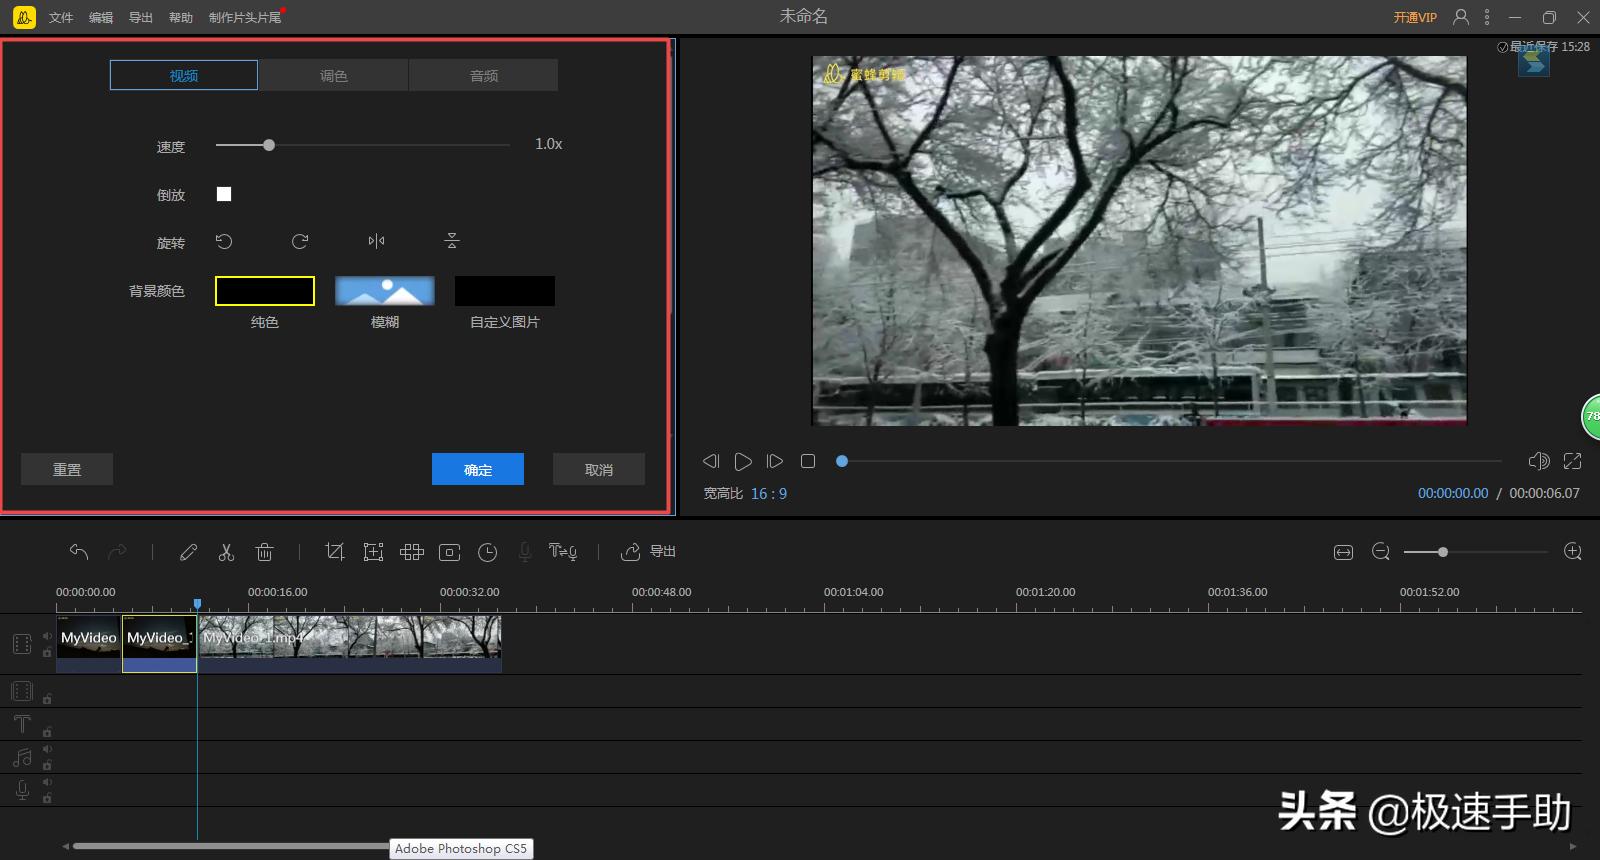Lock the text track
Image resolution: width=1600 pixels, height=860 pixels.
pyautogui.click(x=47, y=731)
